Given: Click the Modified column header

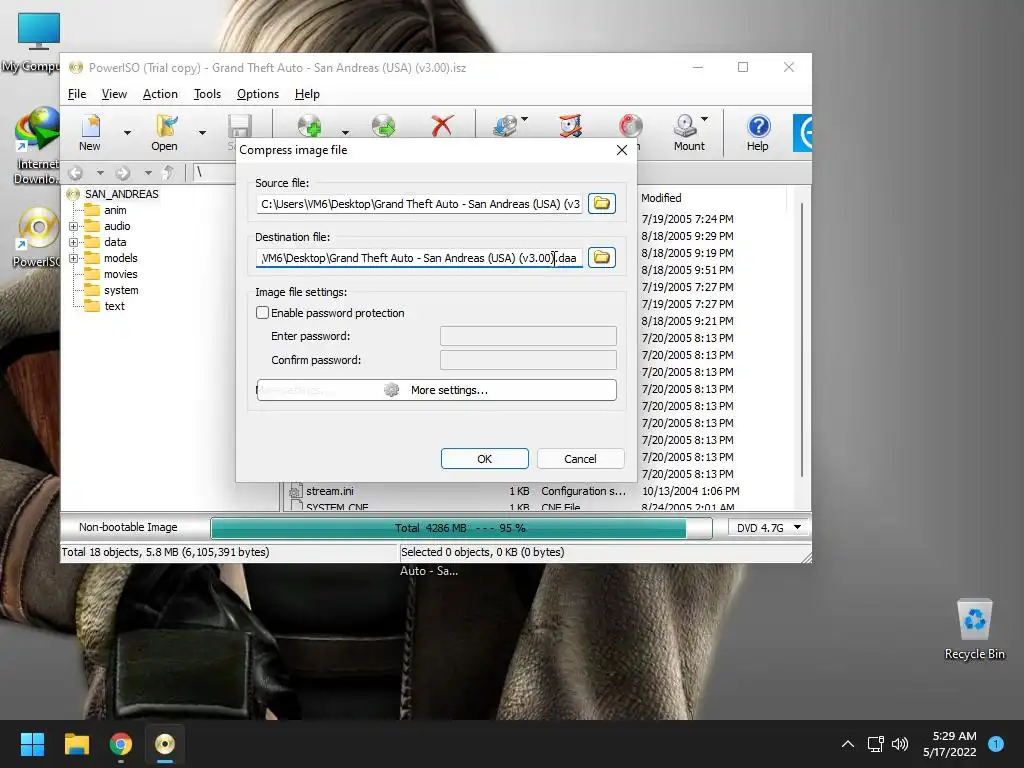Looking at the screenshot, I should tap(661, 198).
